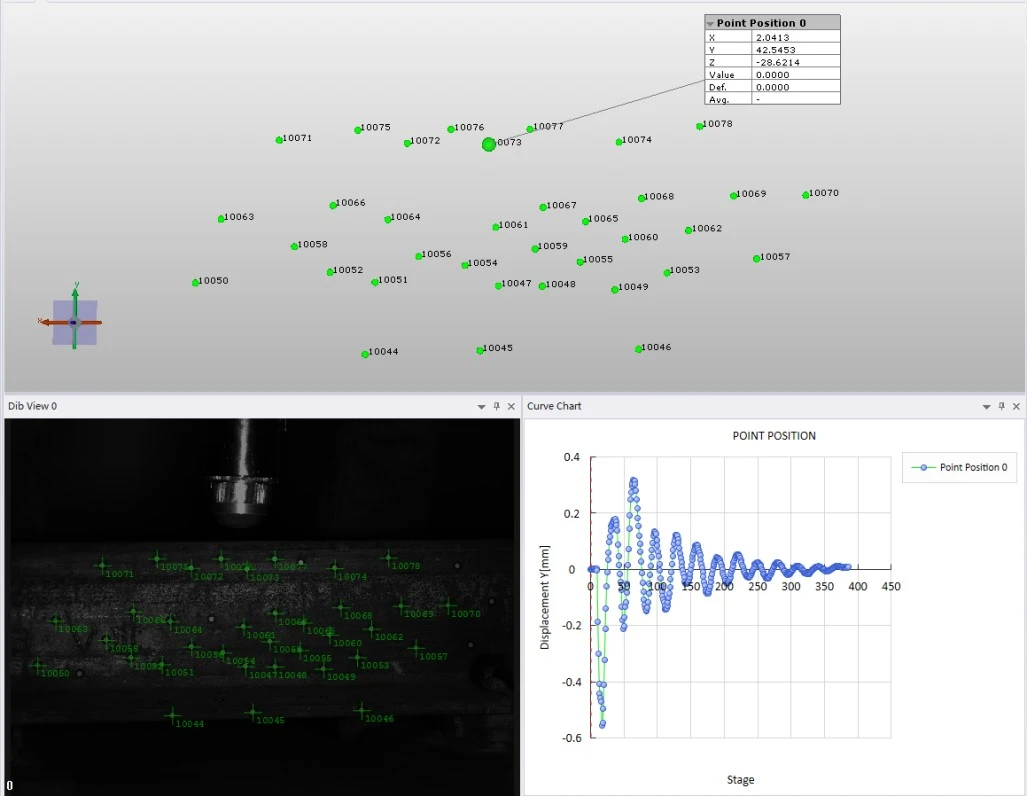
Task: Select point 10063 in the 3D view
Action: (x=221, y=218)
